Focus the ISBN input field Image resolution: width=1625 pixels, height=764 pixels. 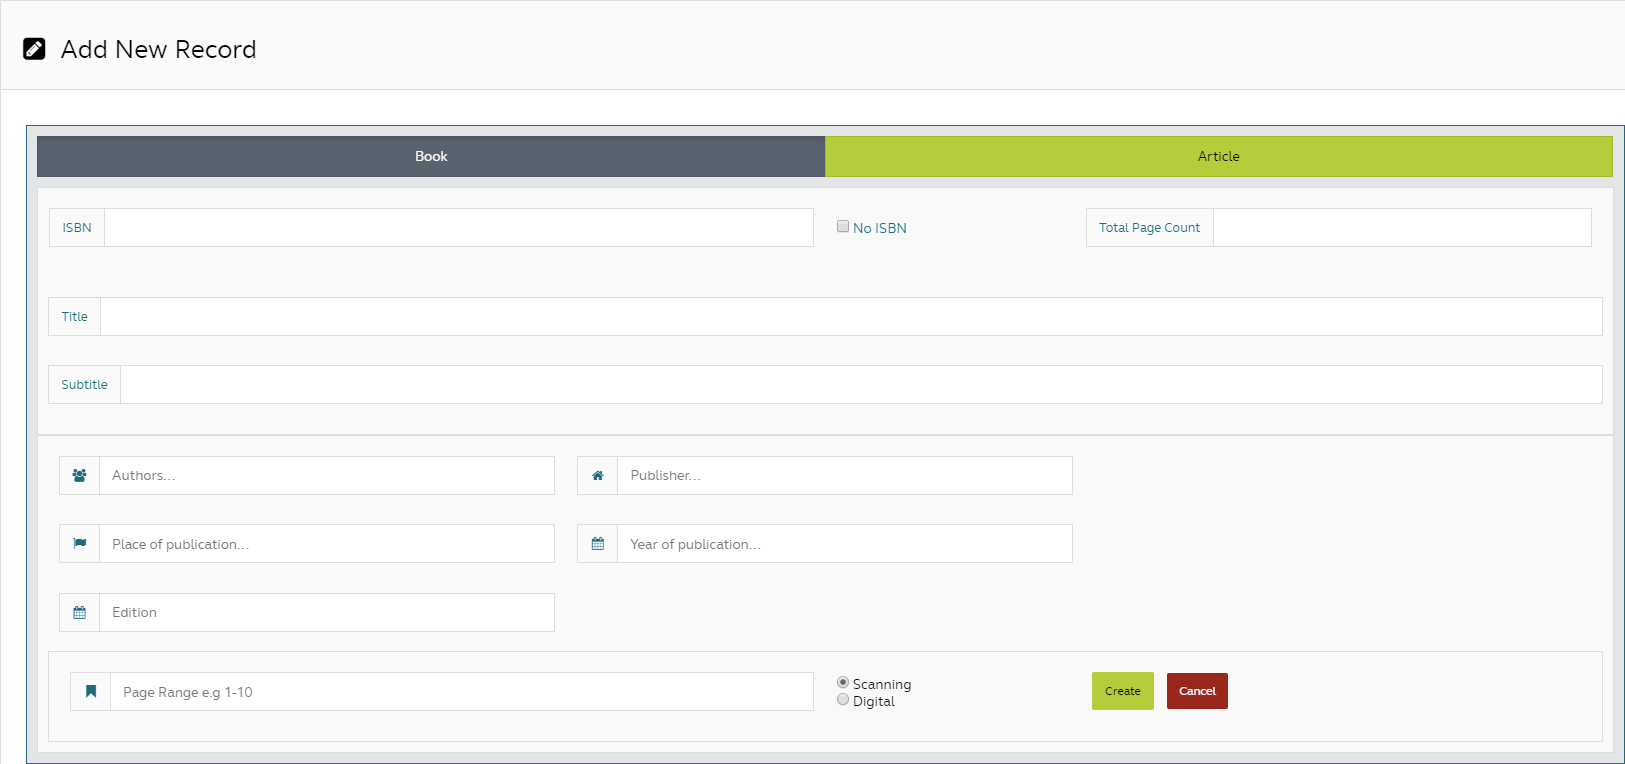pos(458,228)
